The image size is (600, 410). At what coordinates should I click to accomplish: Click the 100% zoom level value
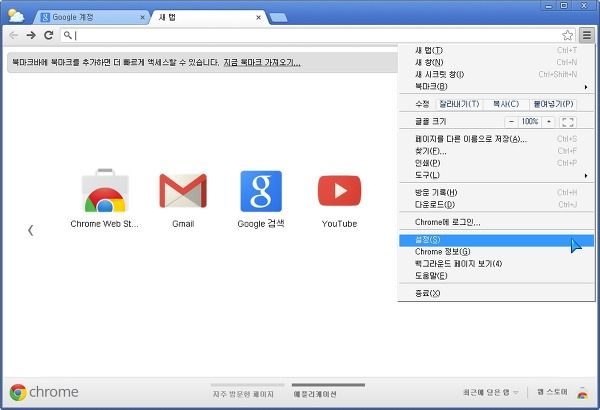[x=530, y=122]
